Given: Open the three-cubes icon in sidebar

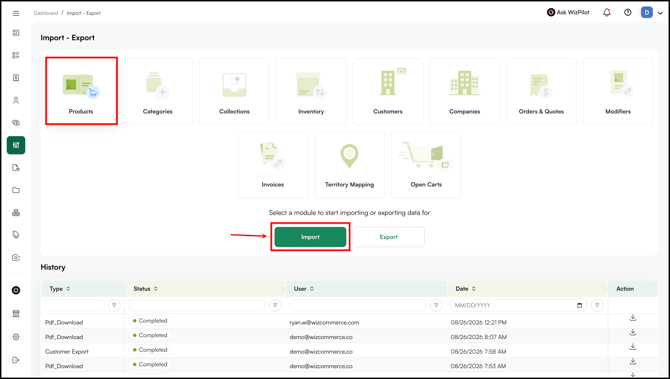Looking at the screenshot, I should coord(16,213).
